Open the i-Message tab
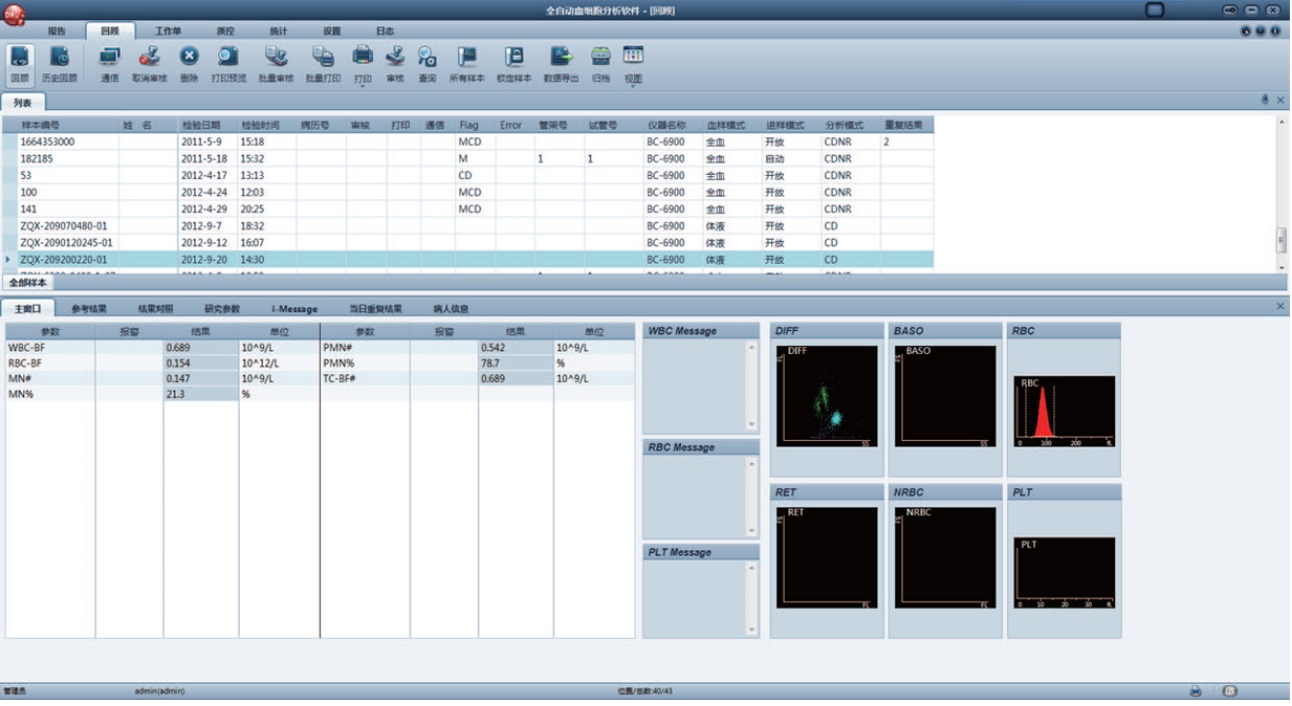Screen dimensions: 1292x706 pos(294,309)
